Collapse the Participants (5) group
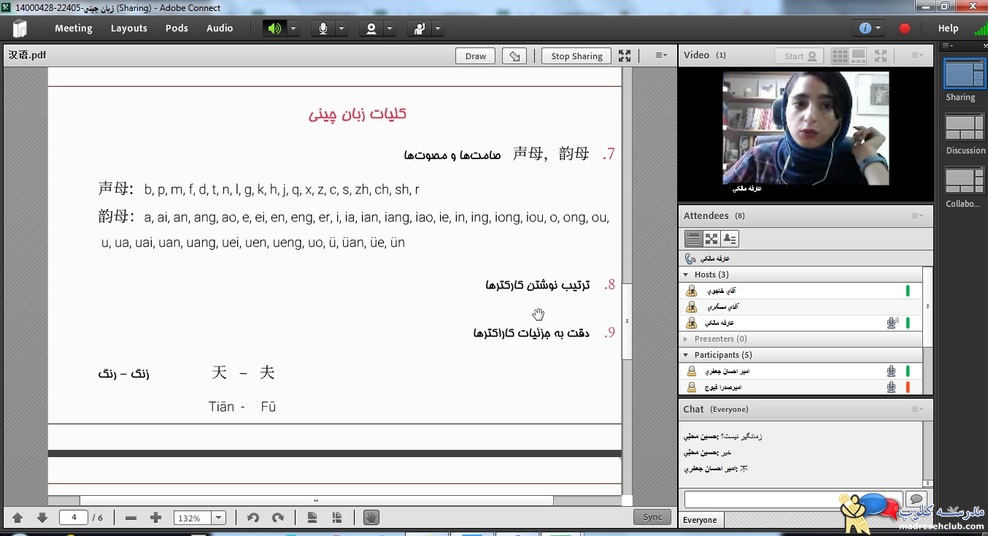 pyautogui.click(x=686, y=355)
